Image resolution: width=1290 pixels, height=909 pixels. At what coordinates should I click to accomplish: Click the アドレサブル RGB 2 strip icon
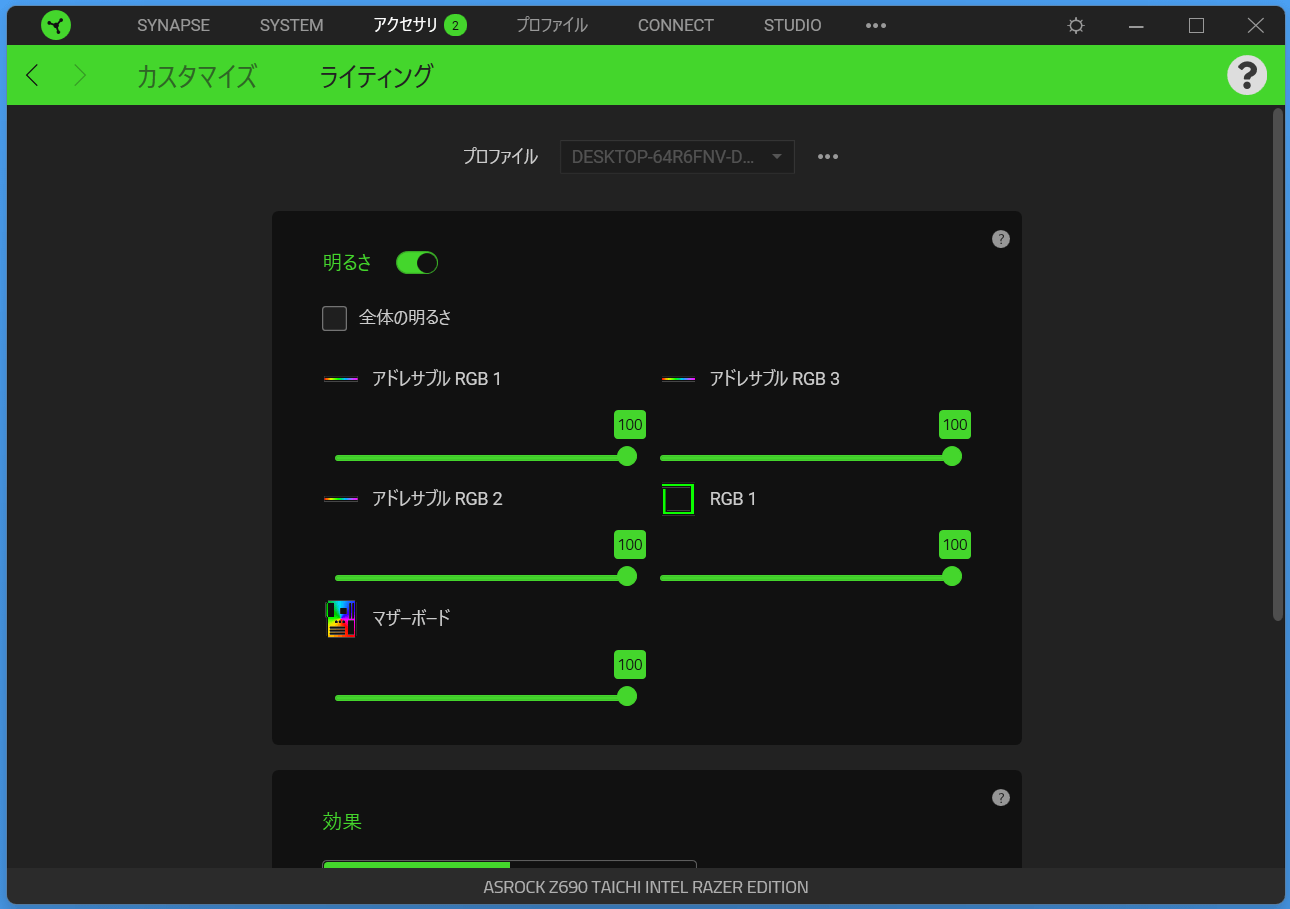click(x=341, y=499)
